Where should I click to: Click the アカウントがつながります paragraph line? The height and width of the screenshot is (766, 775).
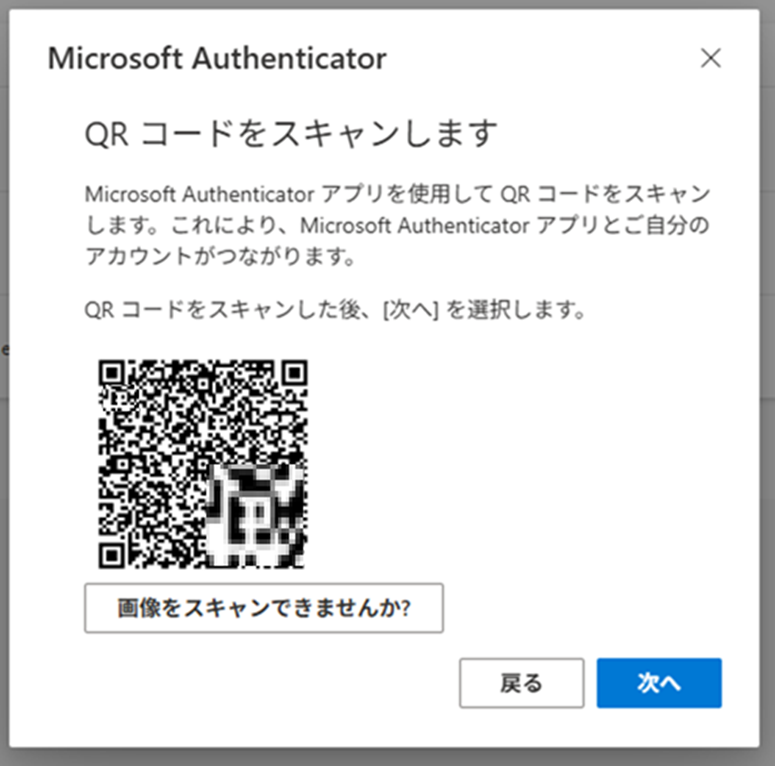tap(222, 257)
